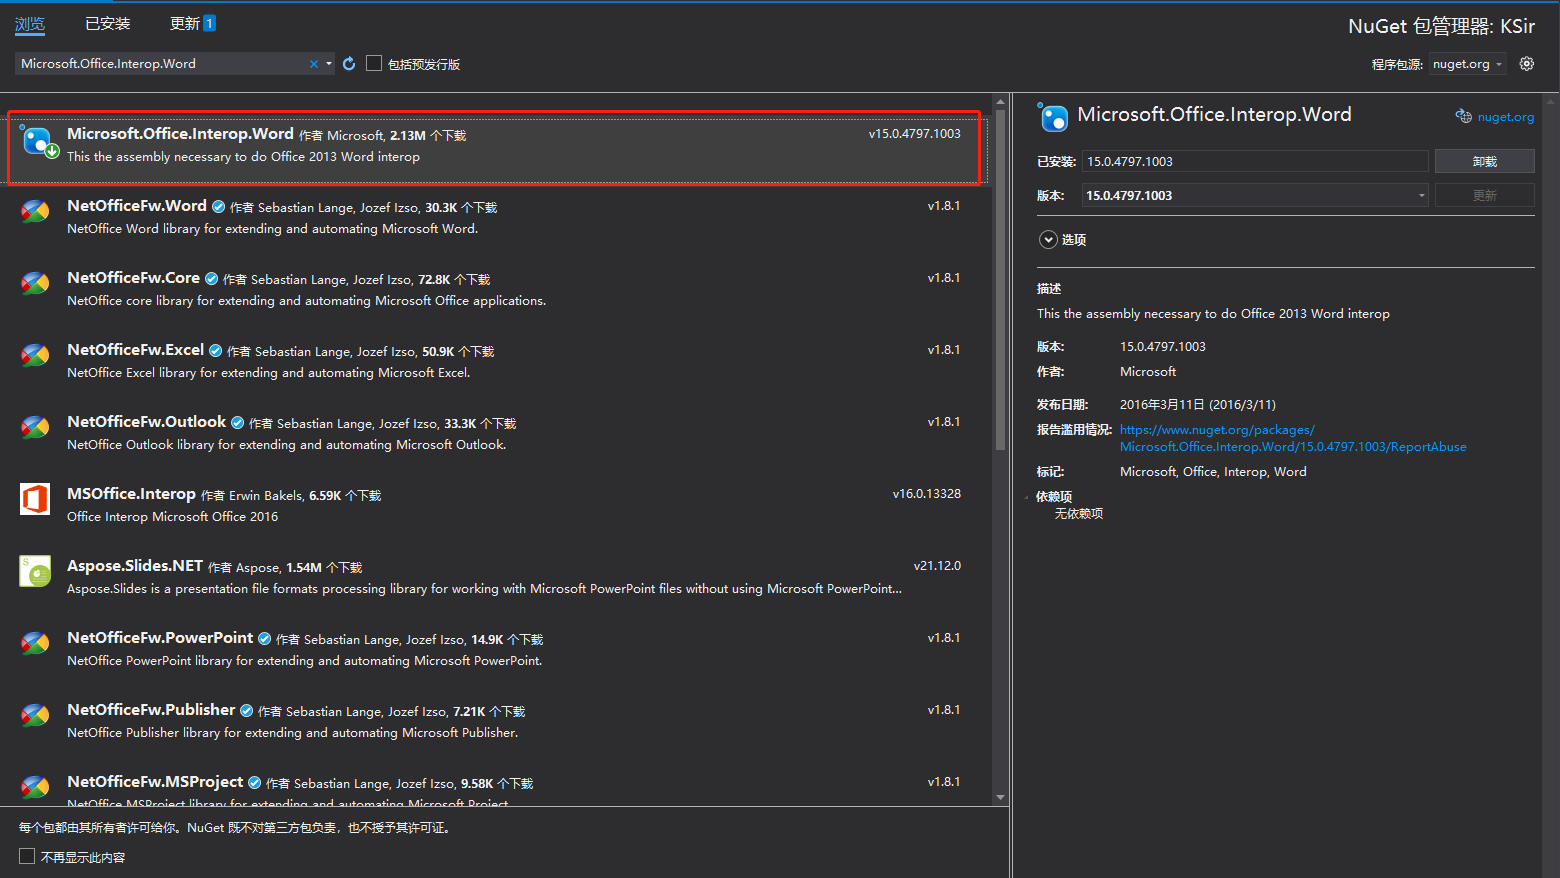Click the nuget.org globe icon in details panel
The height and width of the screenshot is (878, 1560).
1464,117
